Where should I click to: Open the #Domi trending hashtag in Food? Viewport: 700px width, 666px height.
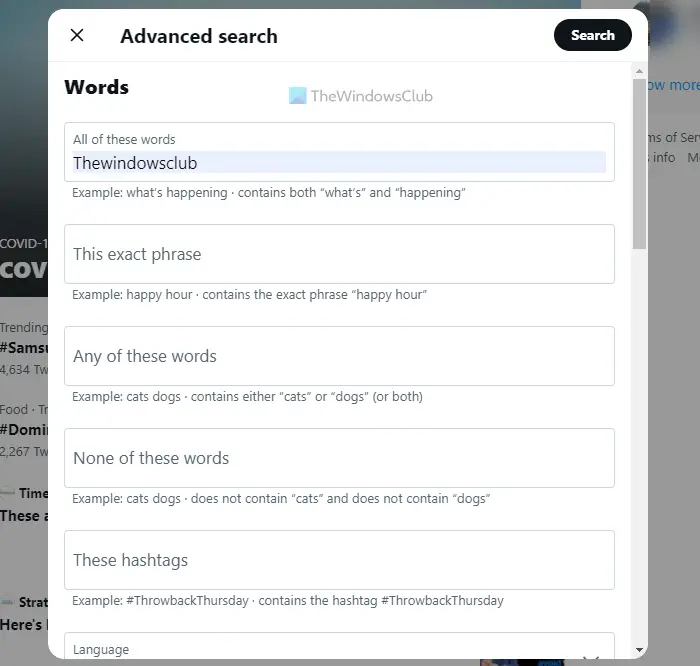23,429
